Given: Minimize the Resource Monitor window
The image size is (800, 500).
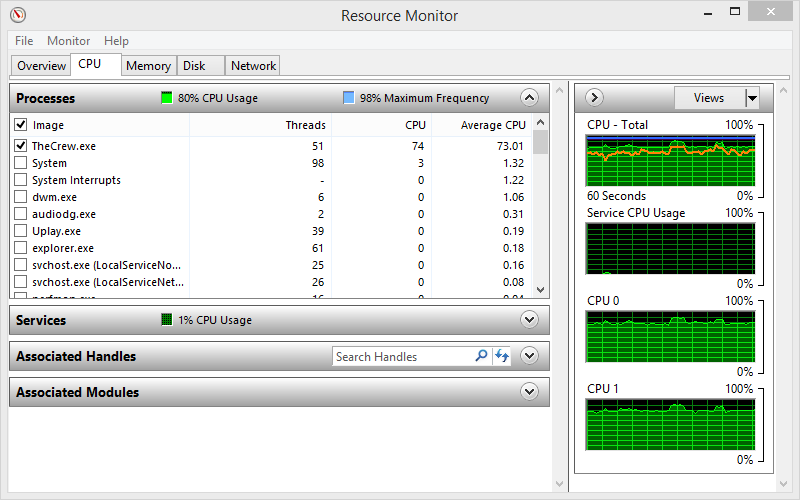Looking at the screenshot, I should (708, 13).
